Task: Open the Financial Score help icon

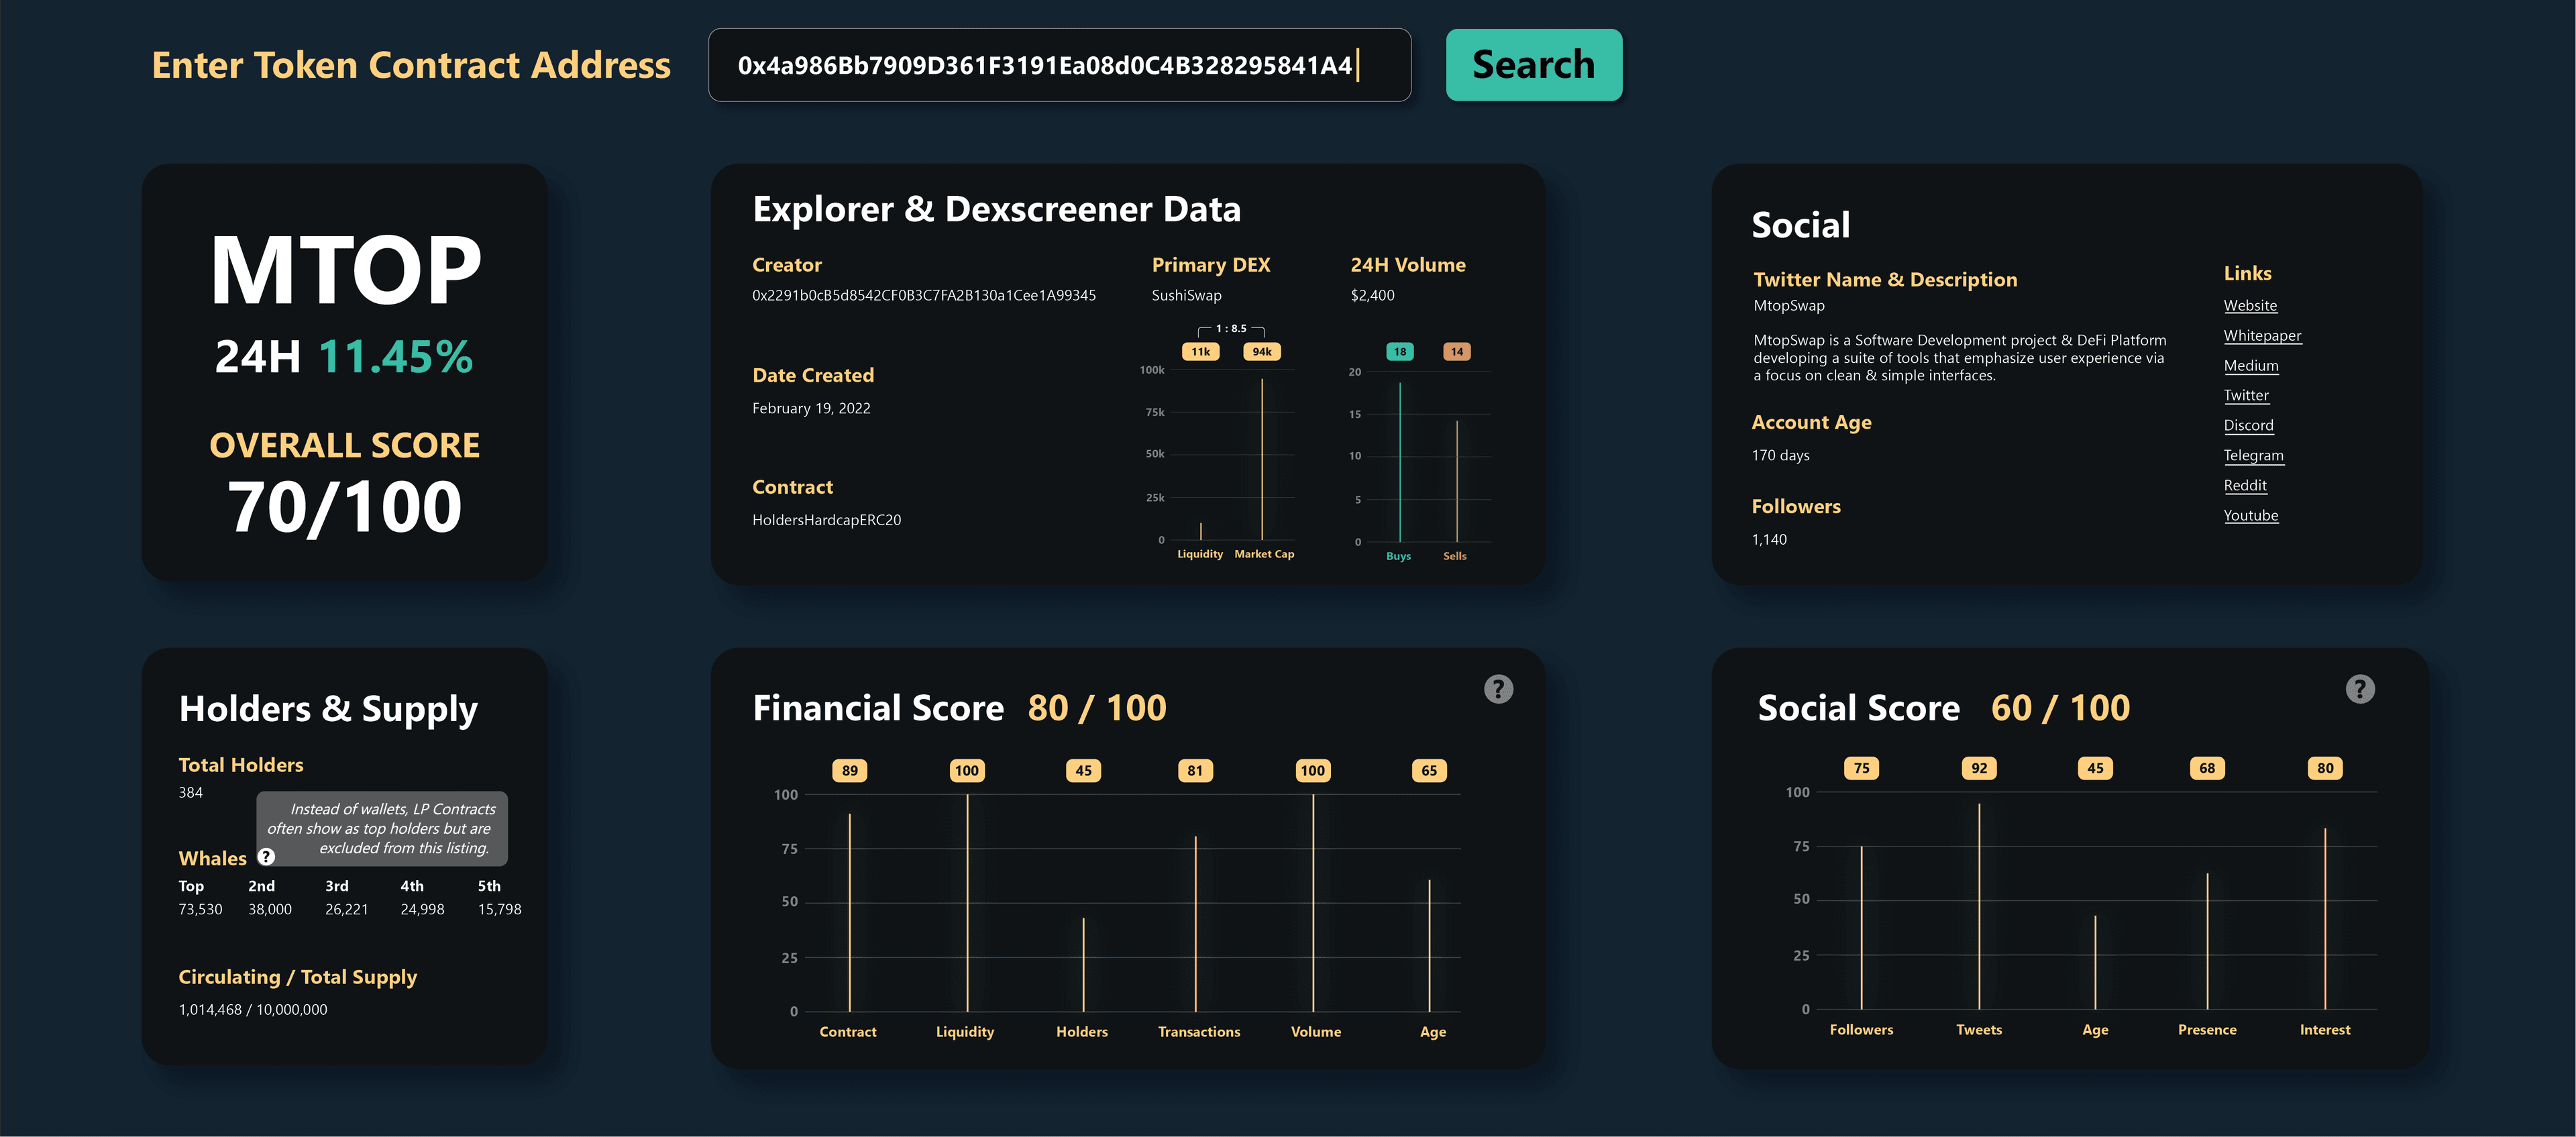Action: point(1497,689)
